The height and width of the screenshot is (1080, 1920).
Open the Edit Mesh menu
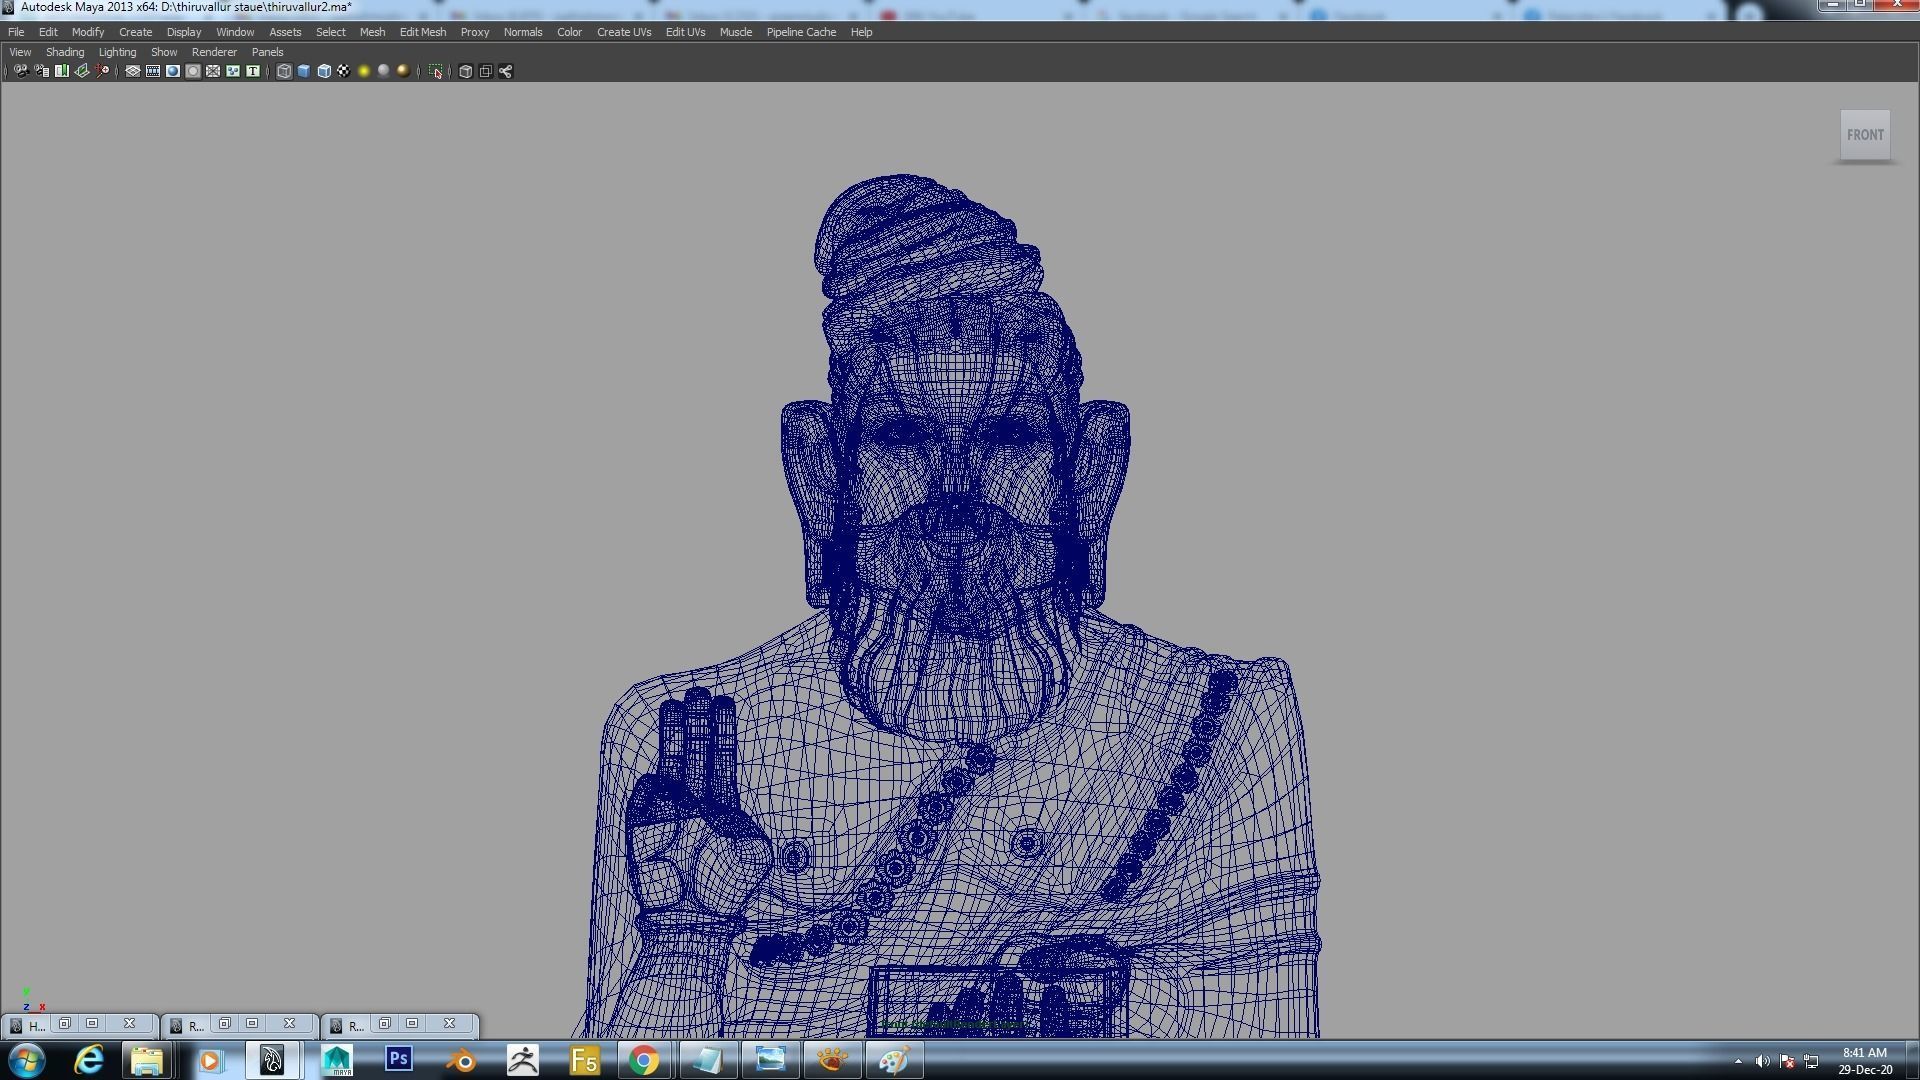coord(422,32)
